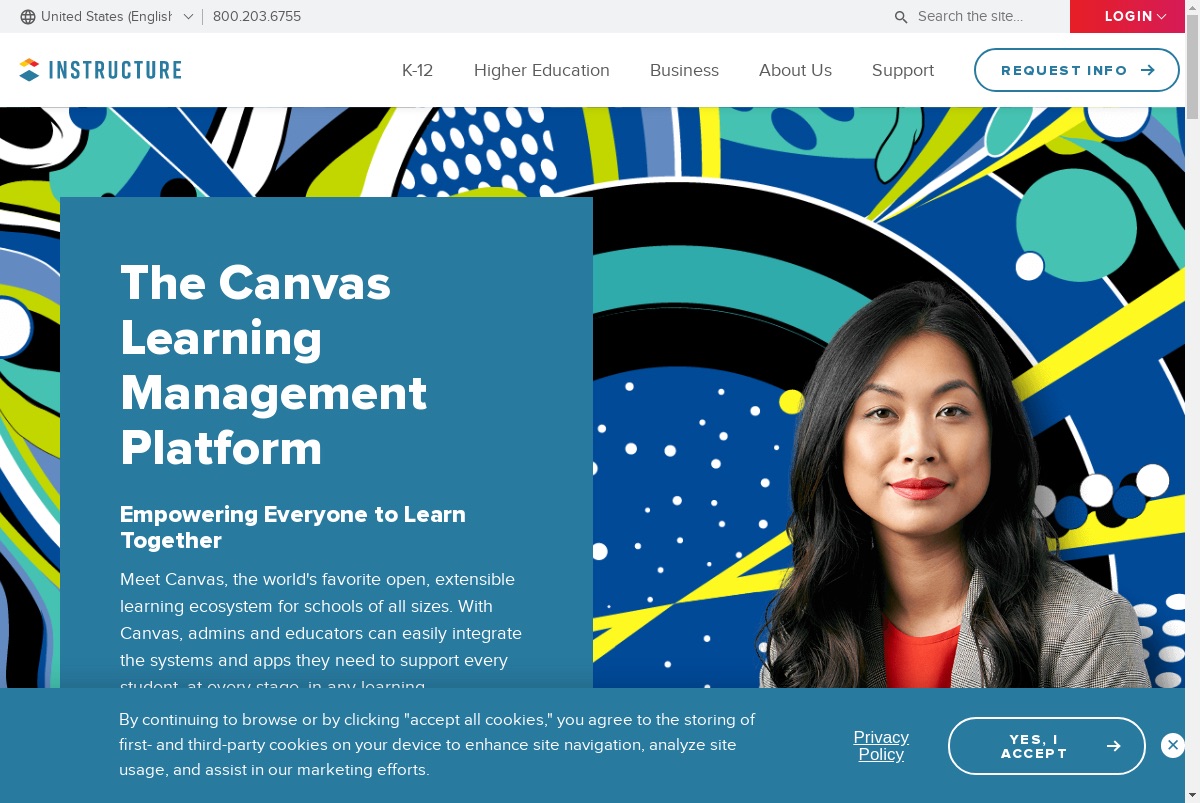The height and width of the screenshot is (803, 1200).
Task: Click the 800.203.6755 phone number
Action: [x=257, y=17]
